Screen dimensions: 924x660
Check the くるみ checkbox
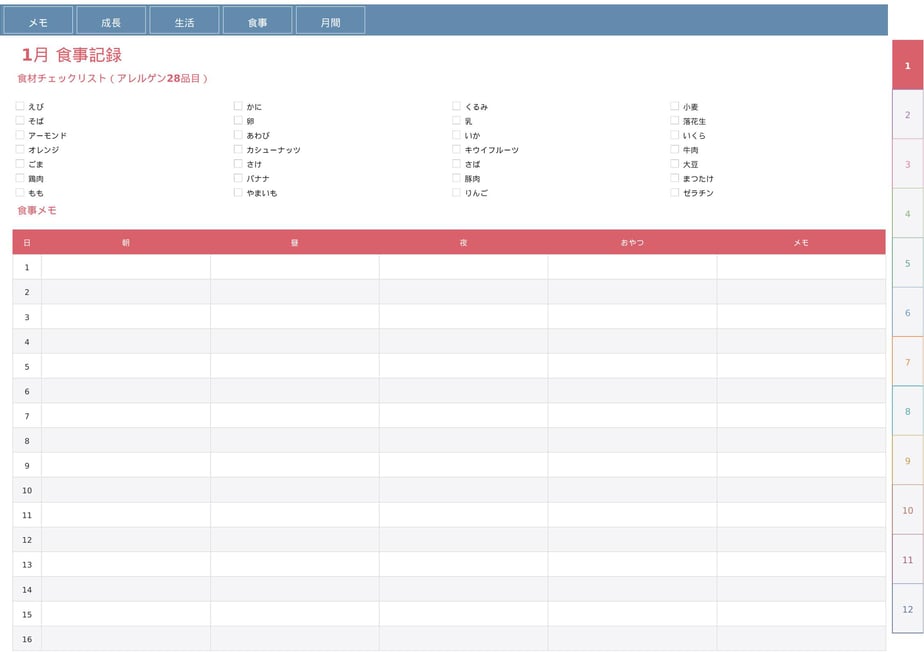(456, 106)
